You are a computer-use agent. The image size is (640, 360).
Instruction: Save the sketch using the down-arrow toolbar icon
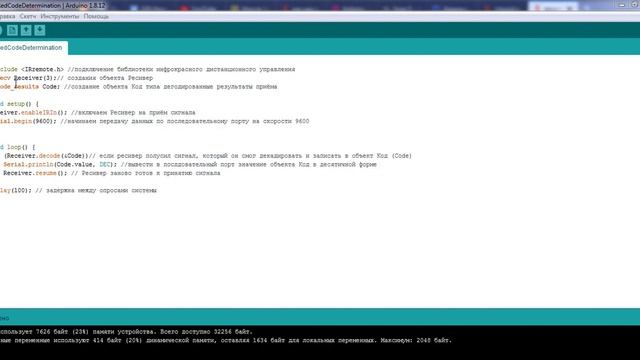point(40,30)
